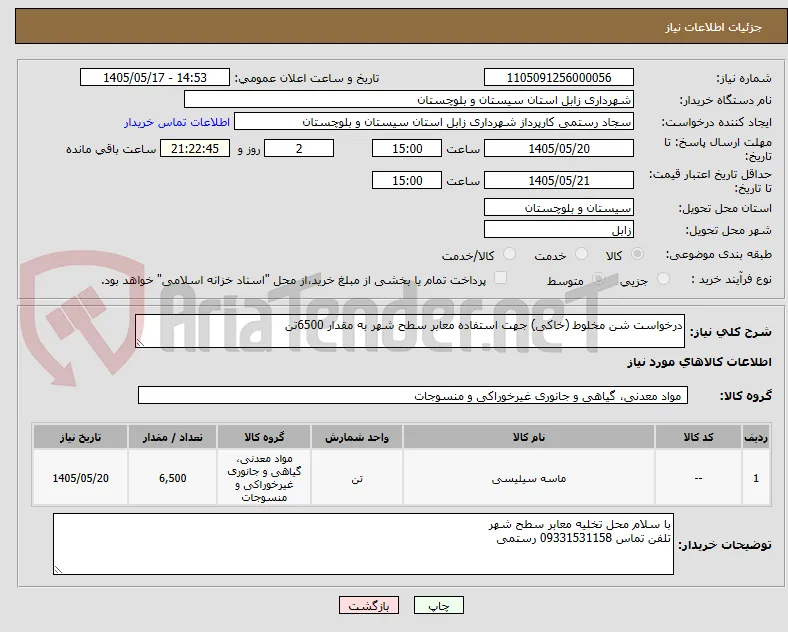Click the چاپ (print) button
Viewport: 788px width, 632px height.
[x=438, y=605]
